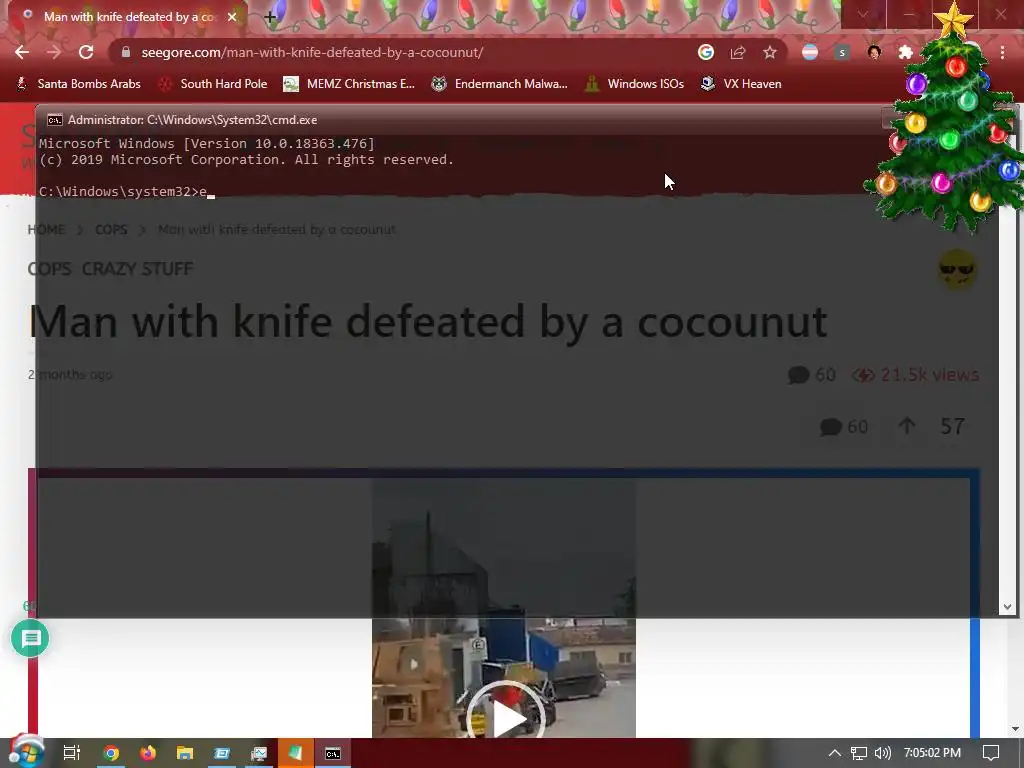Open the Action Center notifications icon
The height and width of the screenshot is (768, 1024).
(991, 753)
